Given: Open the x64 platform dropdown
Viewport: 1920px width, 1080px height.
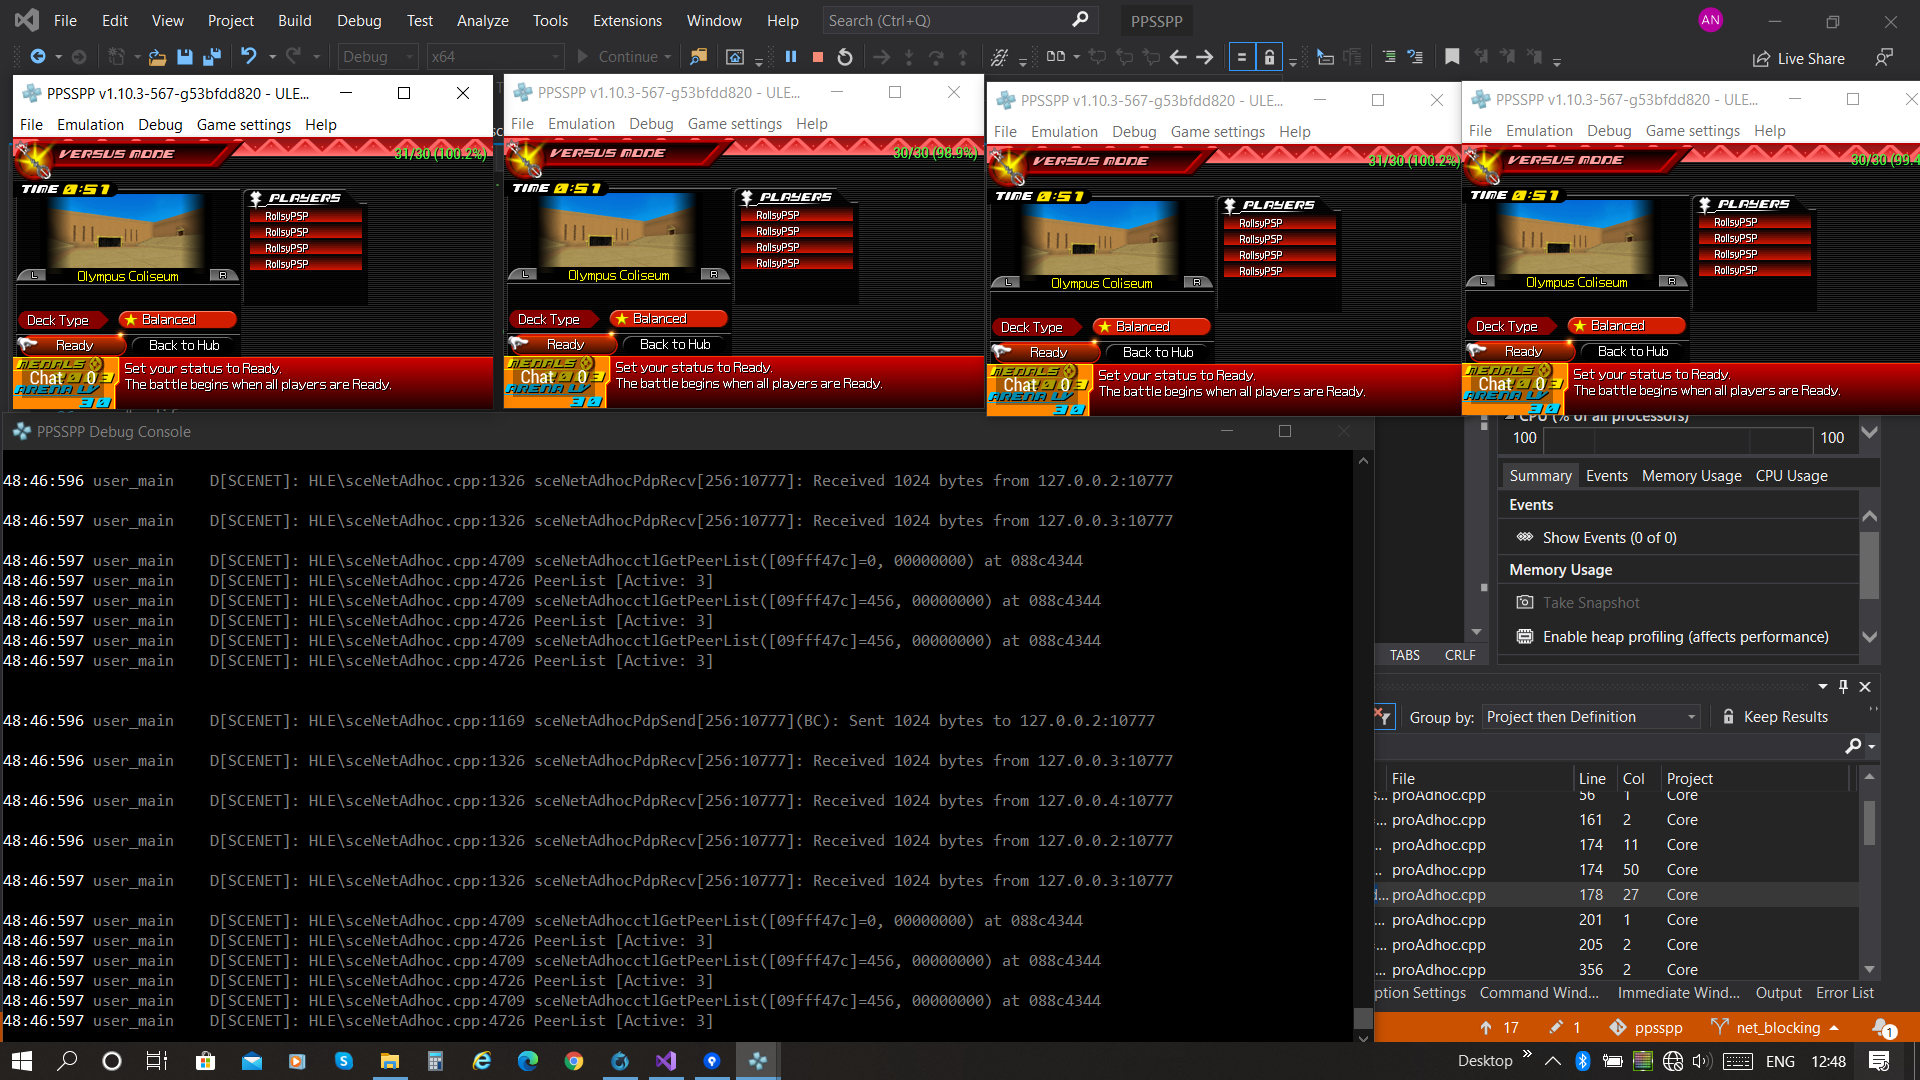Looking at the screenshot, I should point(495,57).
